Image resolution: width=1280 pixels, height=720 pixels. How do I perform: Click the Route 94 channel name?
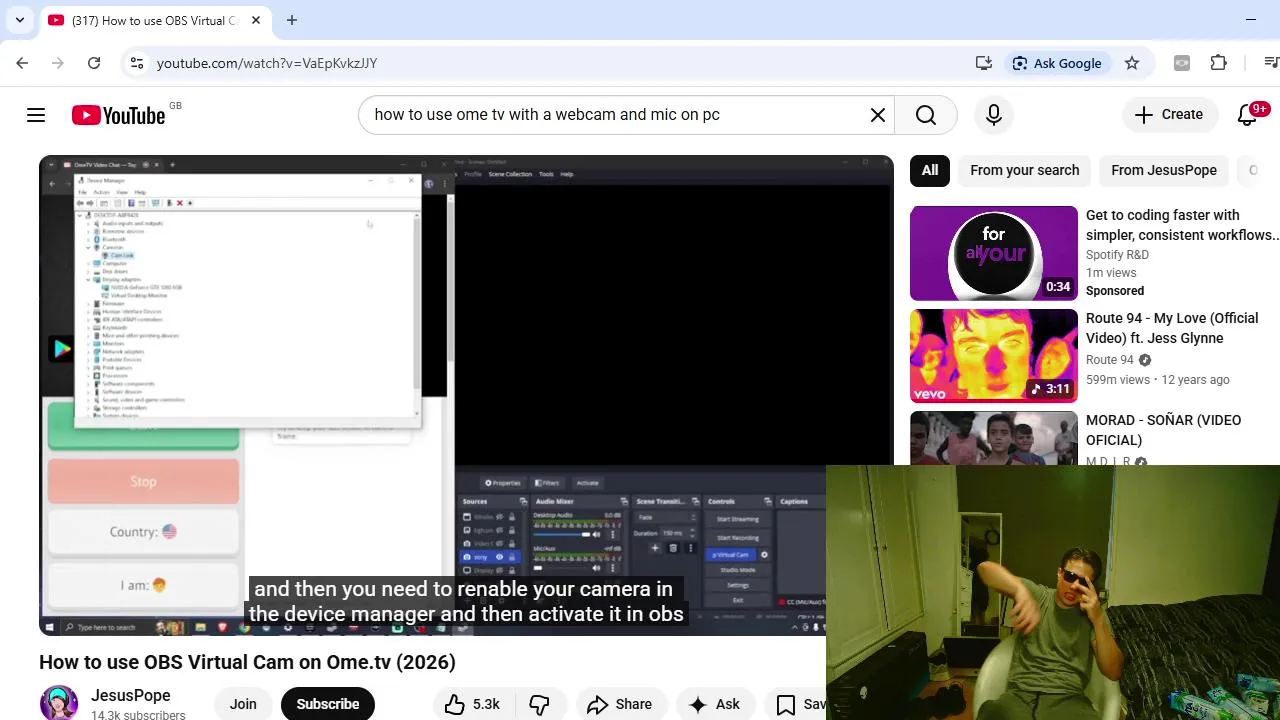point(1110,360)
